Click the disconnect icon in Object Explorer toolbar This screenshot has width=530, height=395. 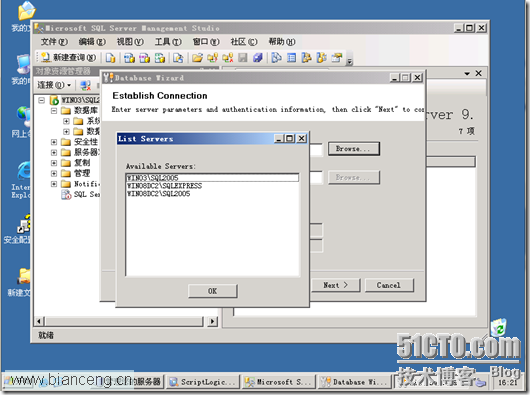(x=86, y=85)
